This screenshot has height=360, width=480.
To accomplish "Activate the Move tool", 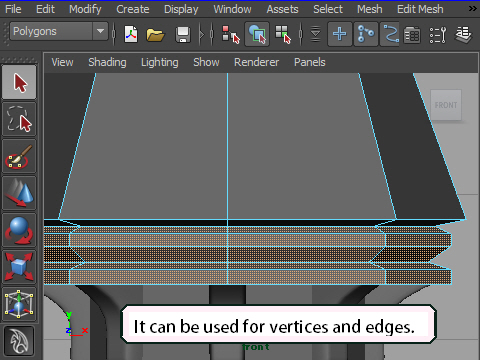I will point(19,193).
